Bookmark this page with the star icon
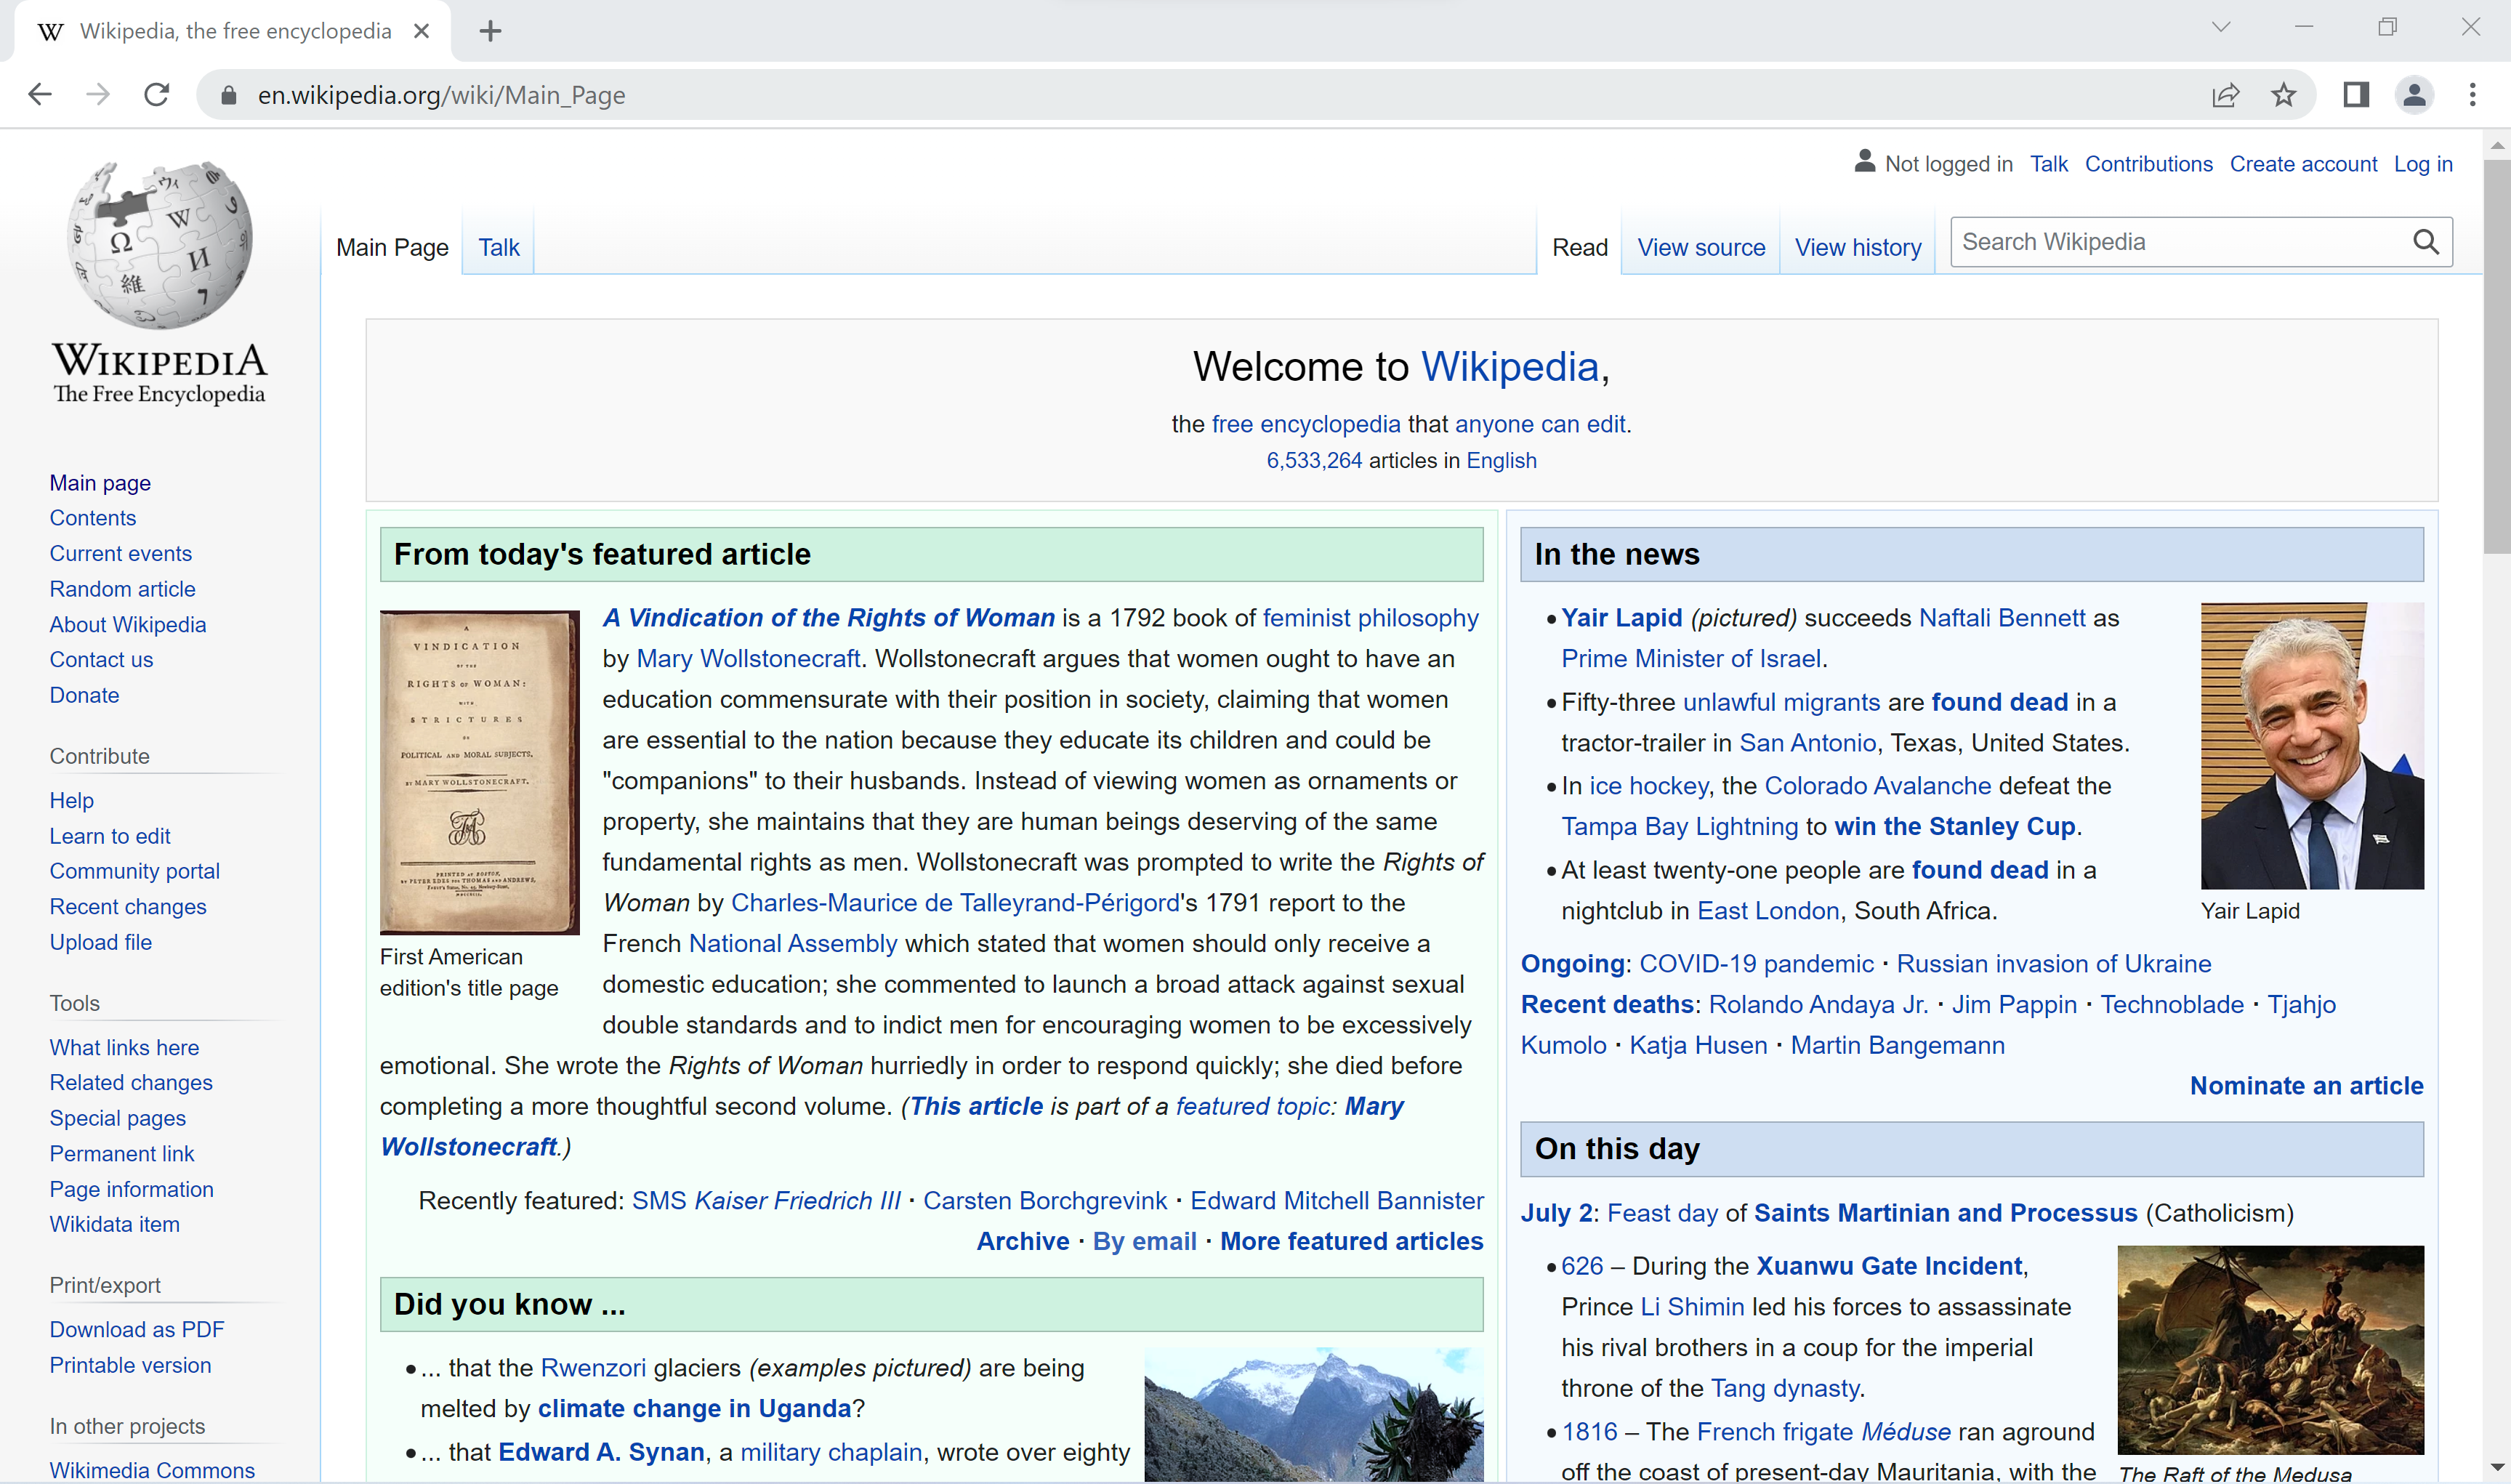Screen dimensions: 2511x1484 (2283, 95)
